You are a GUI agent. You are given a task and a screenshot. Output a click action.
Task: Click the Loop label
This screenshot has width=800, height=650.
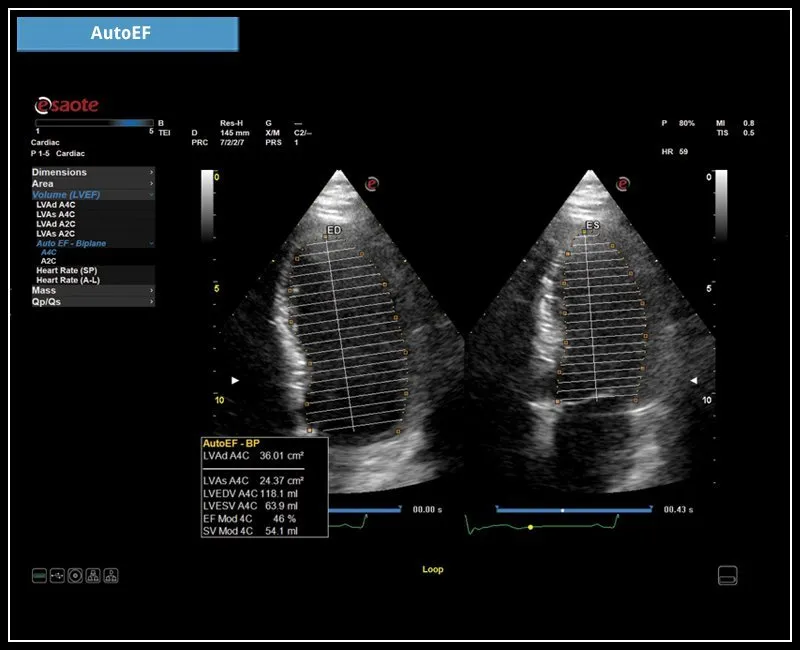click(x=432, y=569)
